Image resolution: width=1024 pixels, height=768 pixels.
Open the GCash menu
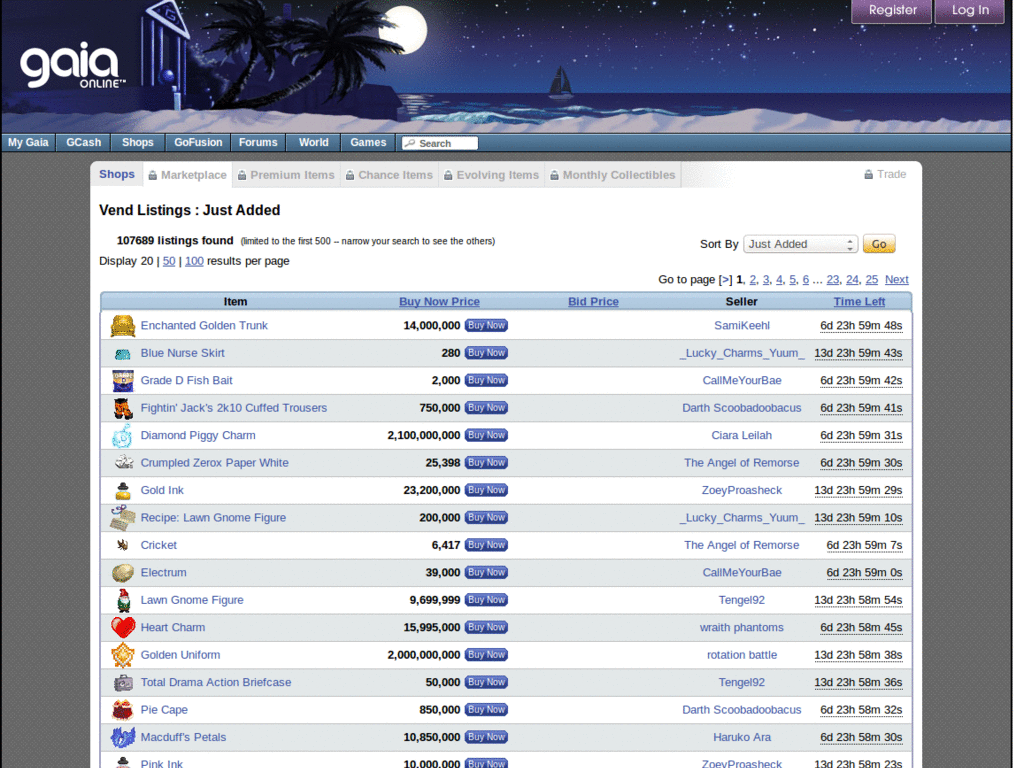[84, 142]
